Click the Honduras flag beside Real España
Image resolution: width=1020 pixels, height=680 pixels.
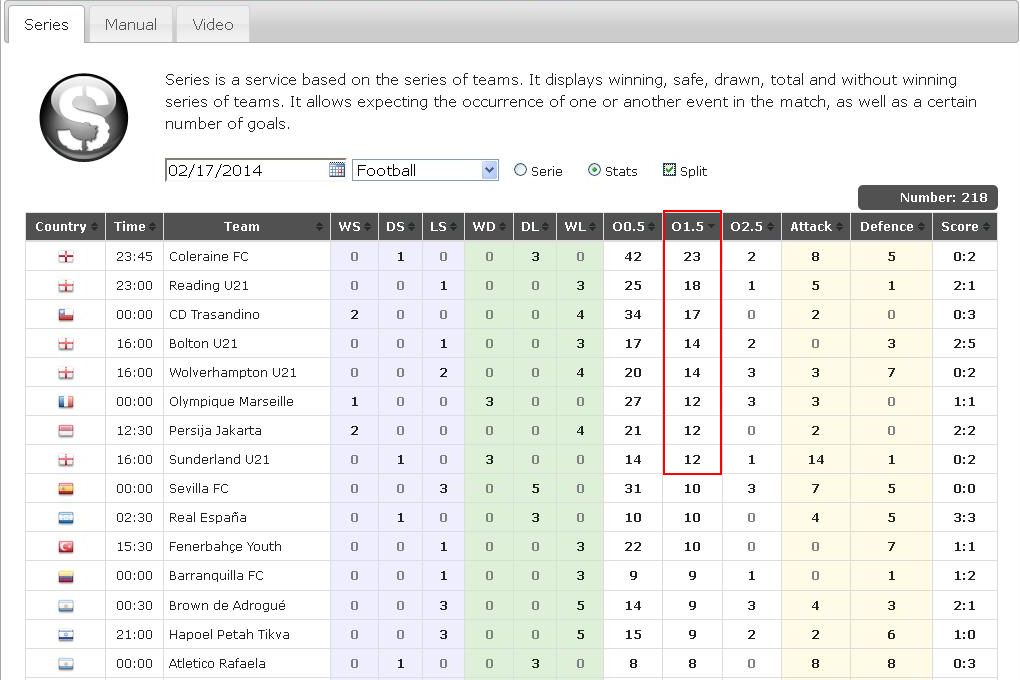[x=66, y=518]
